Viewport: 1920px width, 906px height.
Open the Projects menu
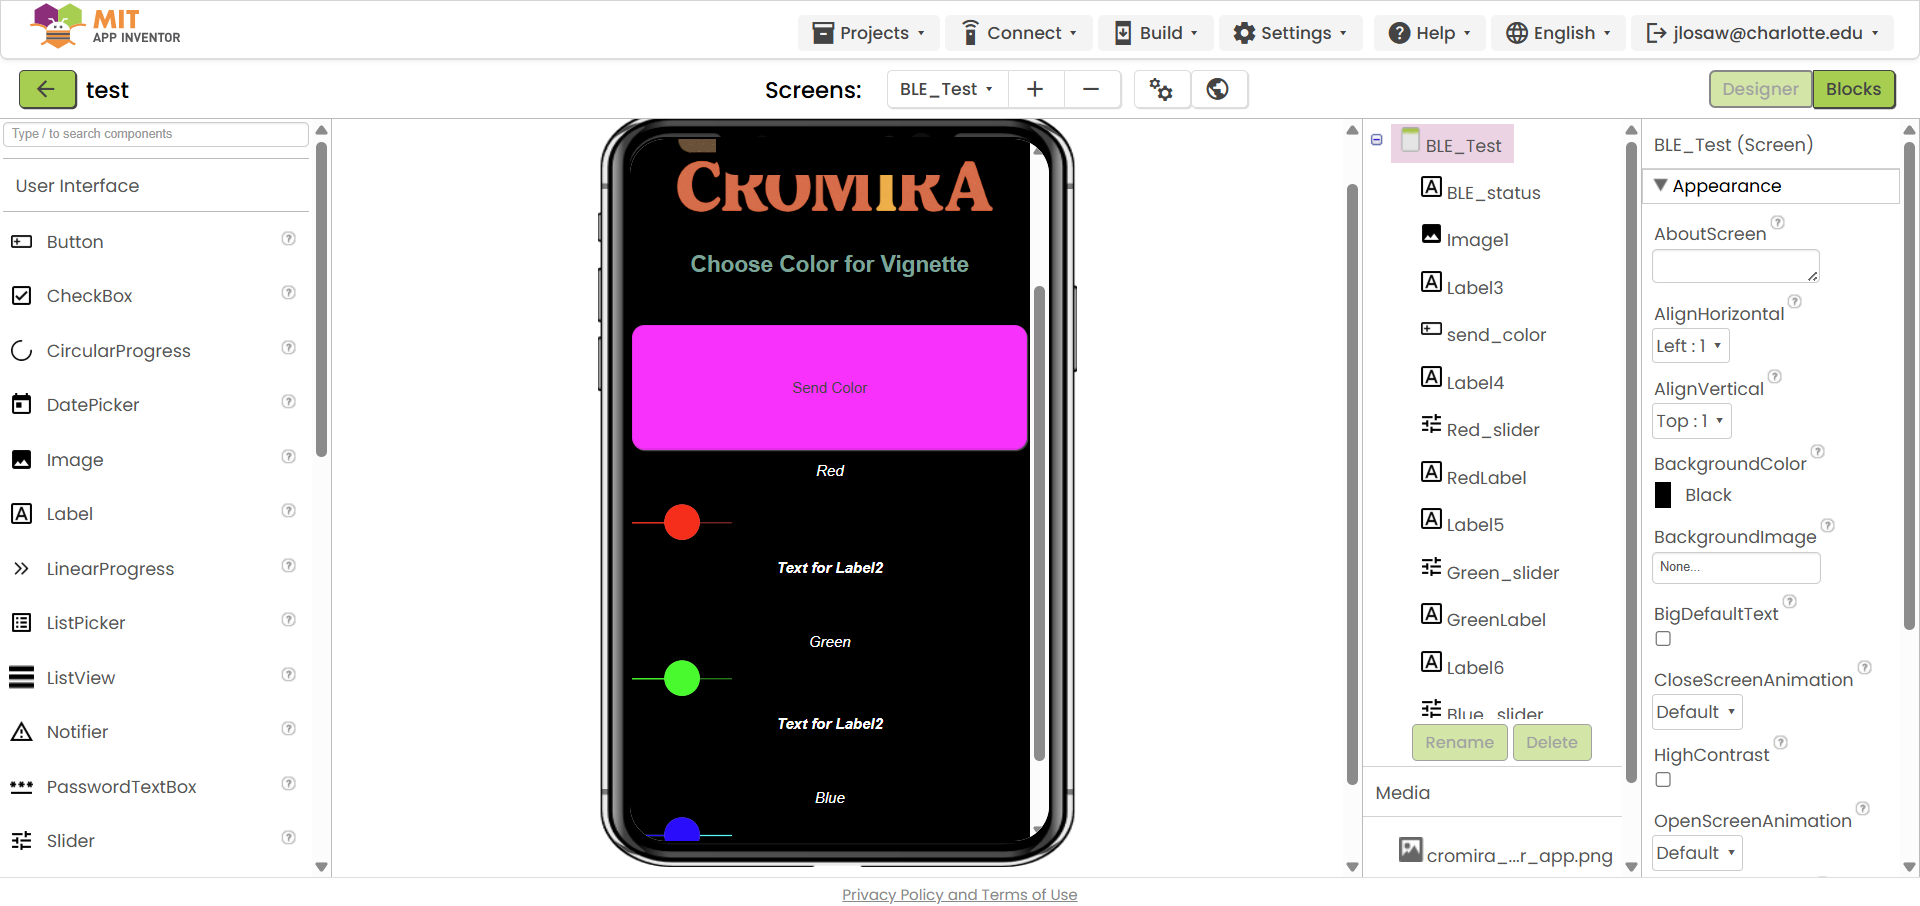pyautogui.click(x=868, y=33)
